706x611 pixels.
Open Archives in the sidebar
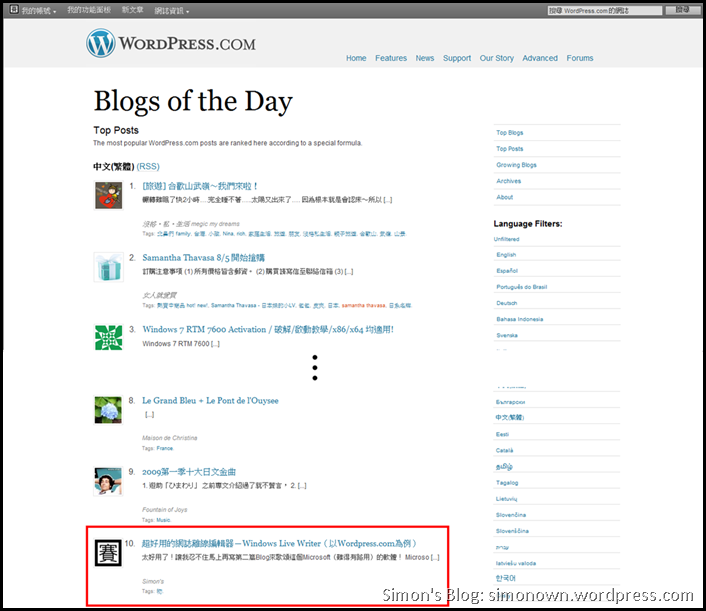[x=509, y=181]
